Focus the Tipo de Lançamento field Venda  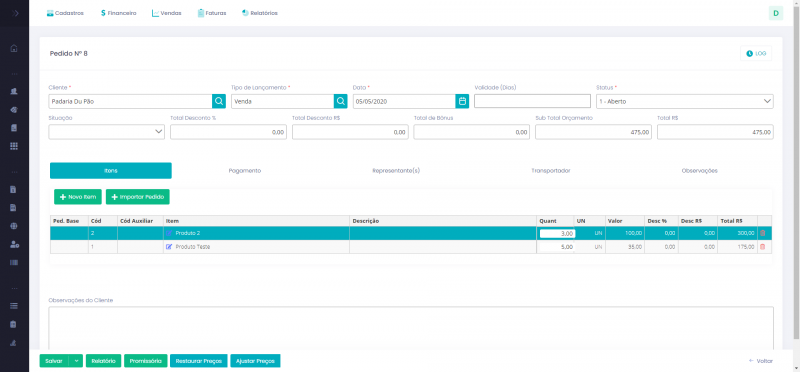pyautogui.click(x=283, y=101)
